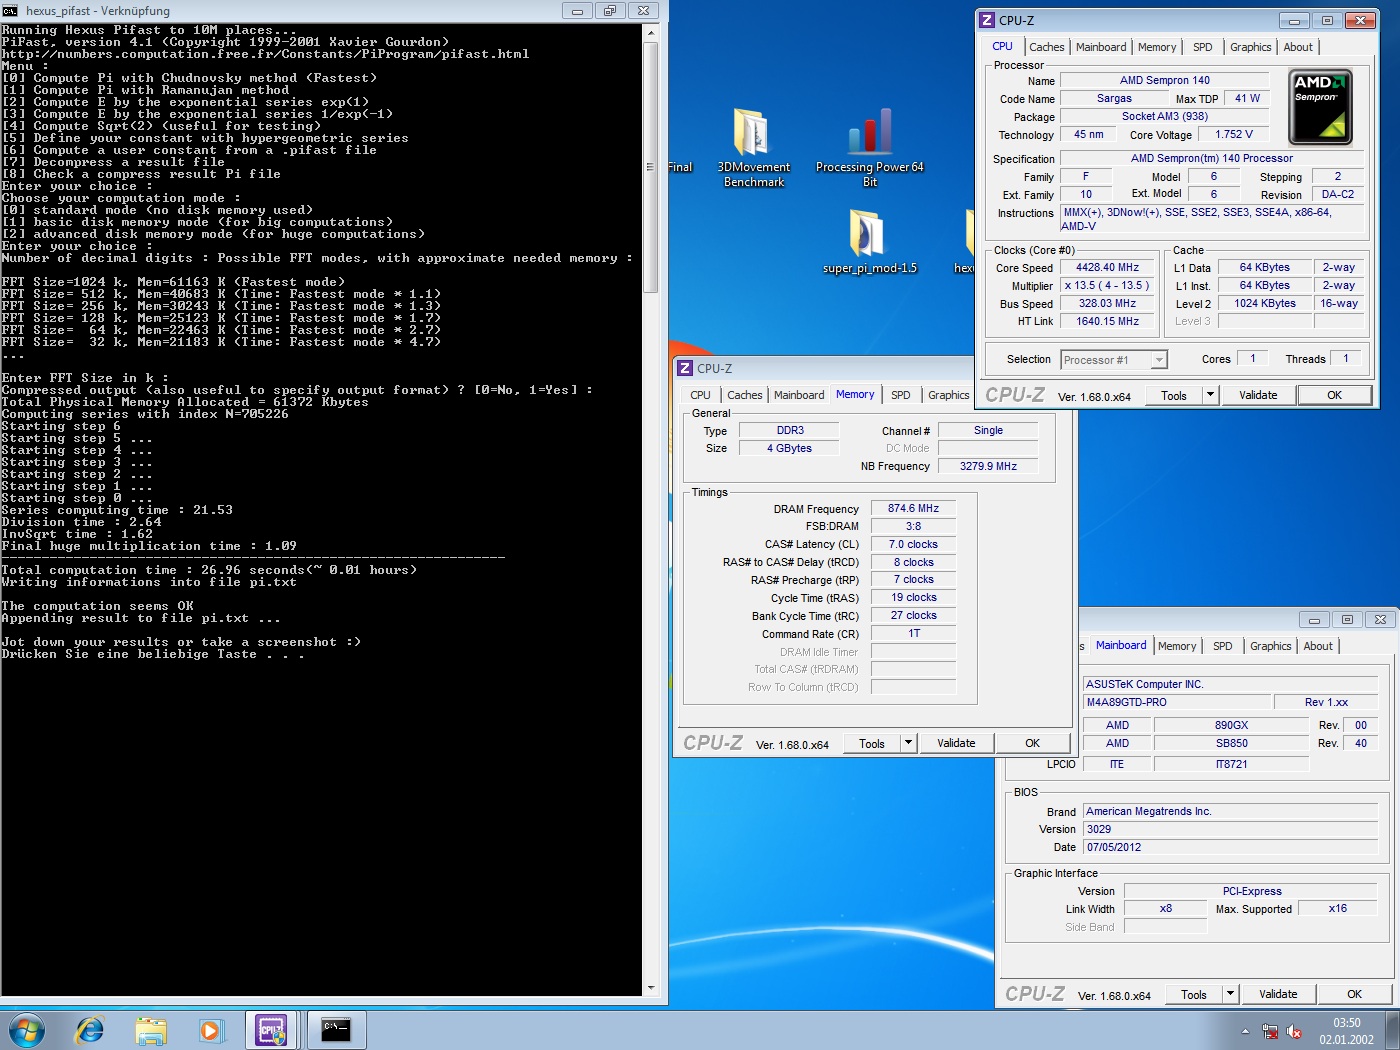
Task: Click OK in Mainboard window
Action: (1354, 994)
